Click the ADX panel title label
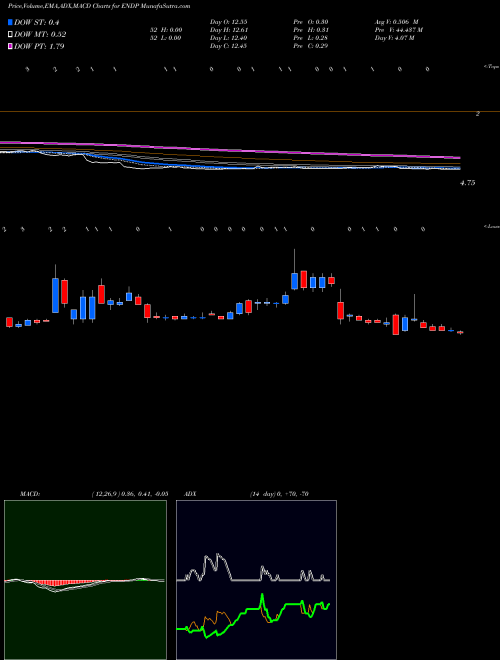The image size is (500, 660). tap(191, 494)
